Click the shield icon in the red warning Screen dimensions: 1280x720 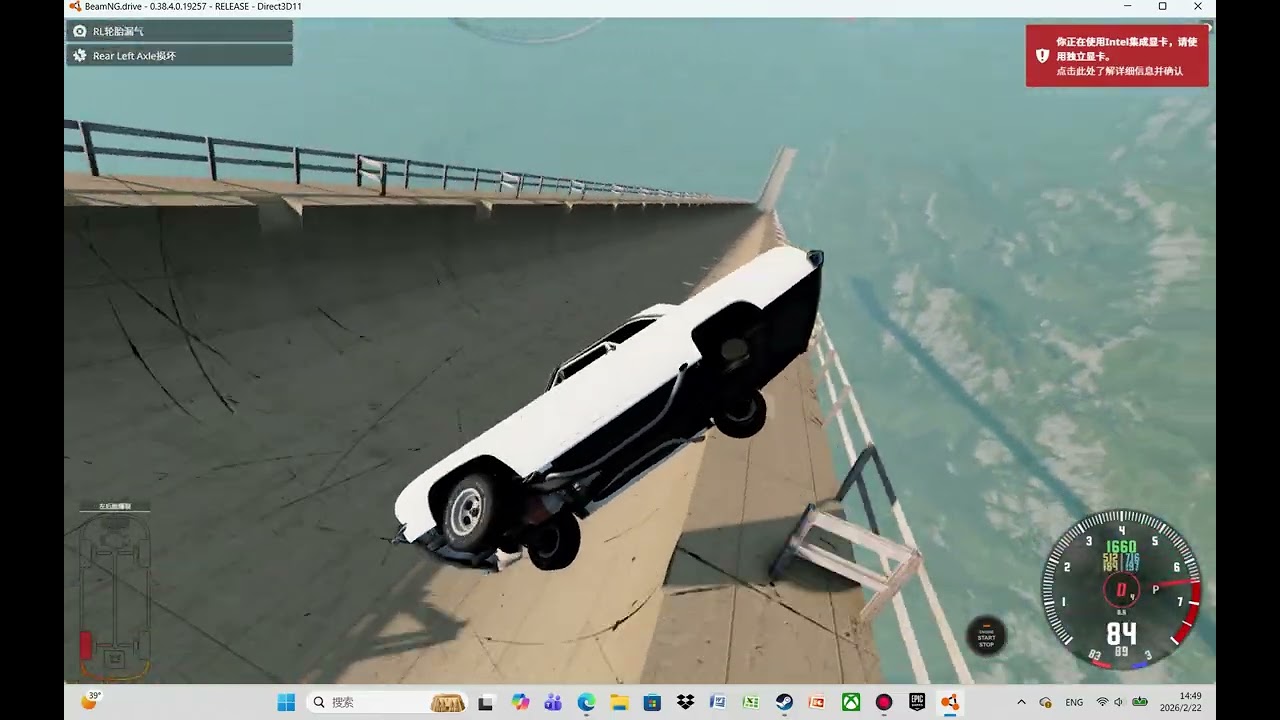pos(1042,56)
